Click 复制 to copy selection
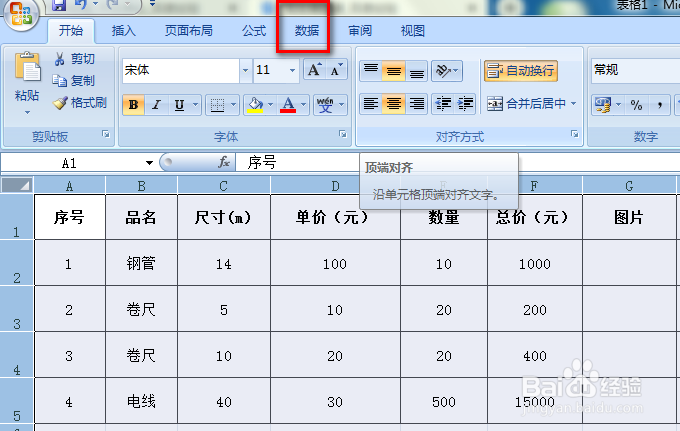Image resolution: width=680 pixels, height=431 pixels. pos(74,81)
